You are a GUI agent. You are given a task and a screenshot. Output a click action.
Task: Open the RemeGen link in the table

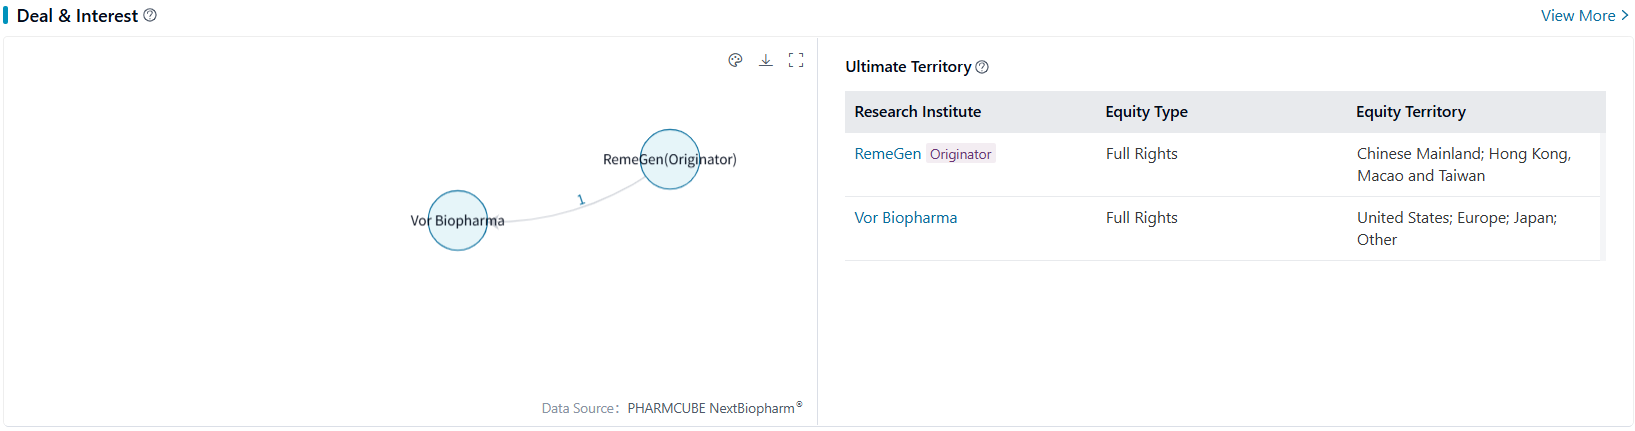(x=887, y=154)
